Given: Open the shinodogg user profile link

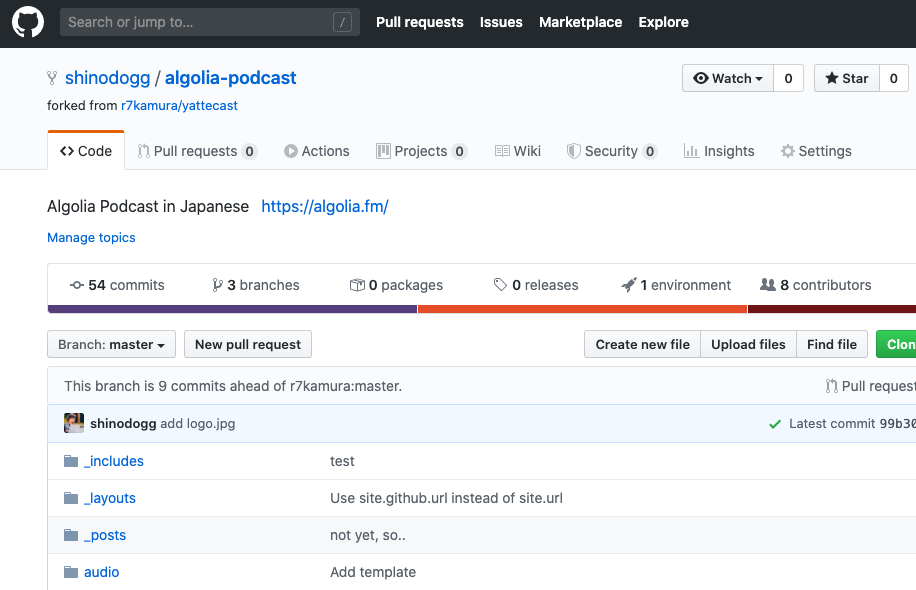Looking at the screenshot, I should coord(107,78).
